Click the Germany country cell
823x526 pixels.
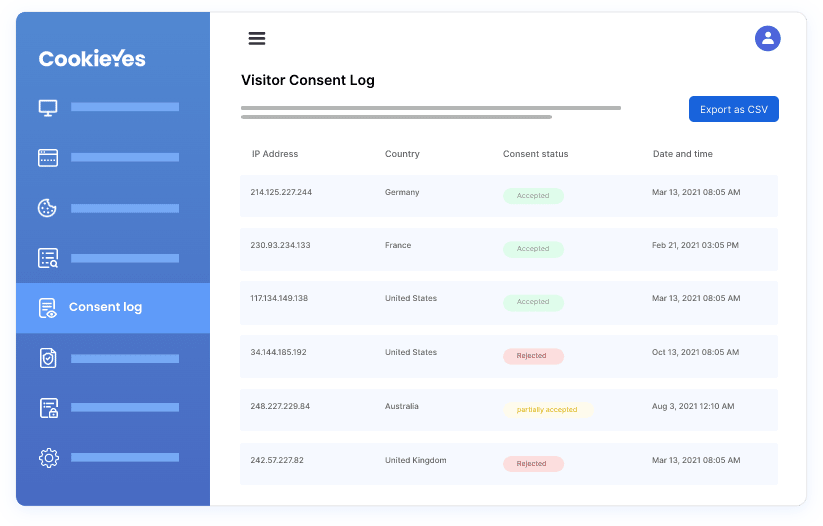(402, 193)
